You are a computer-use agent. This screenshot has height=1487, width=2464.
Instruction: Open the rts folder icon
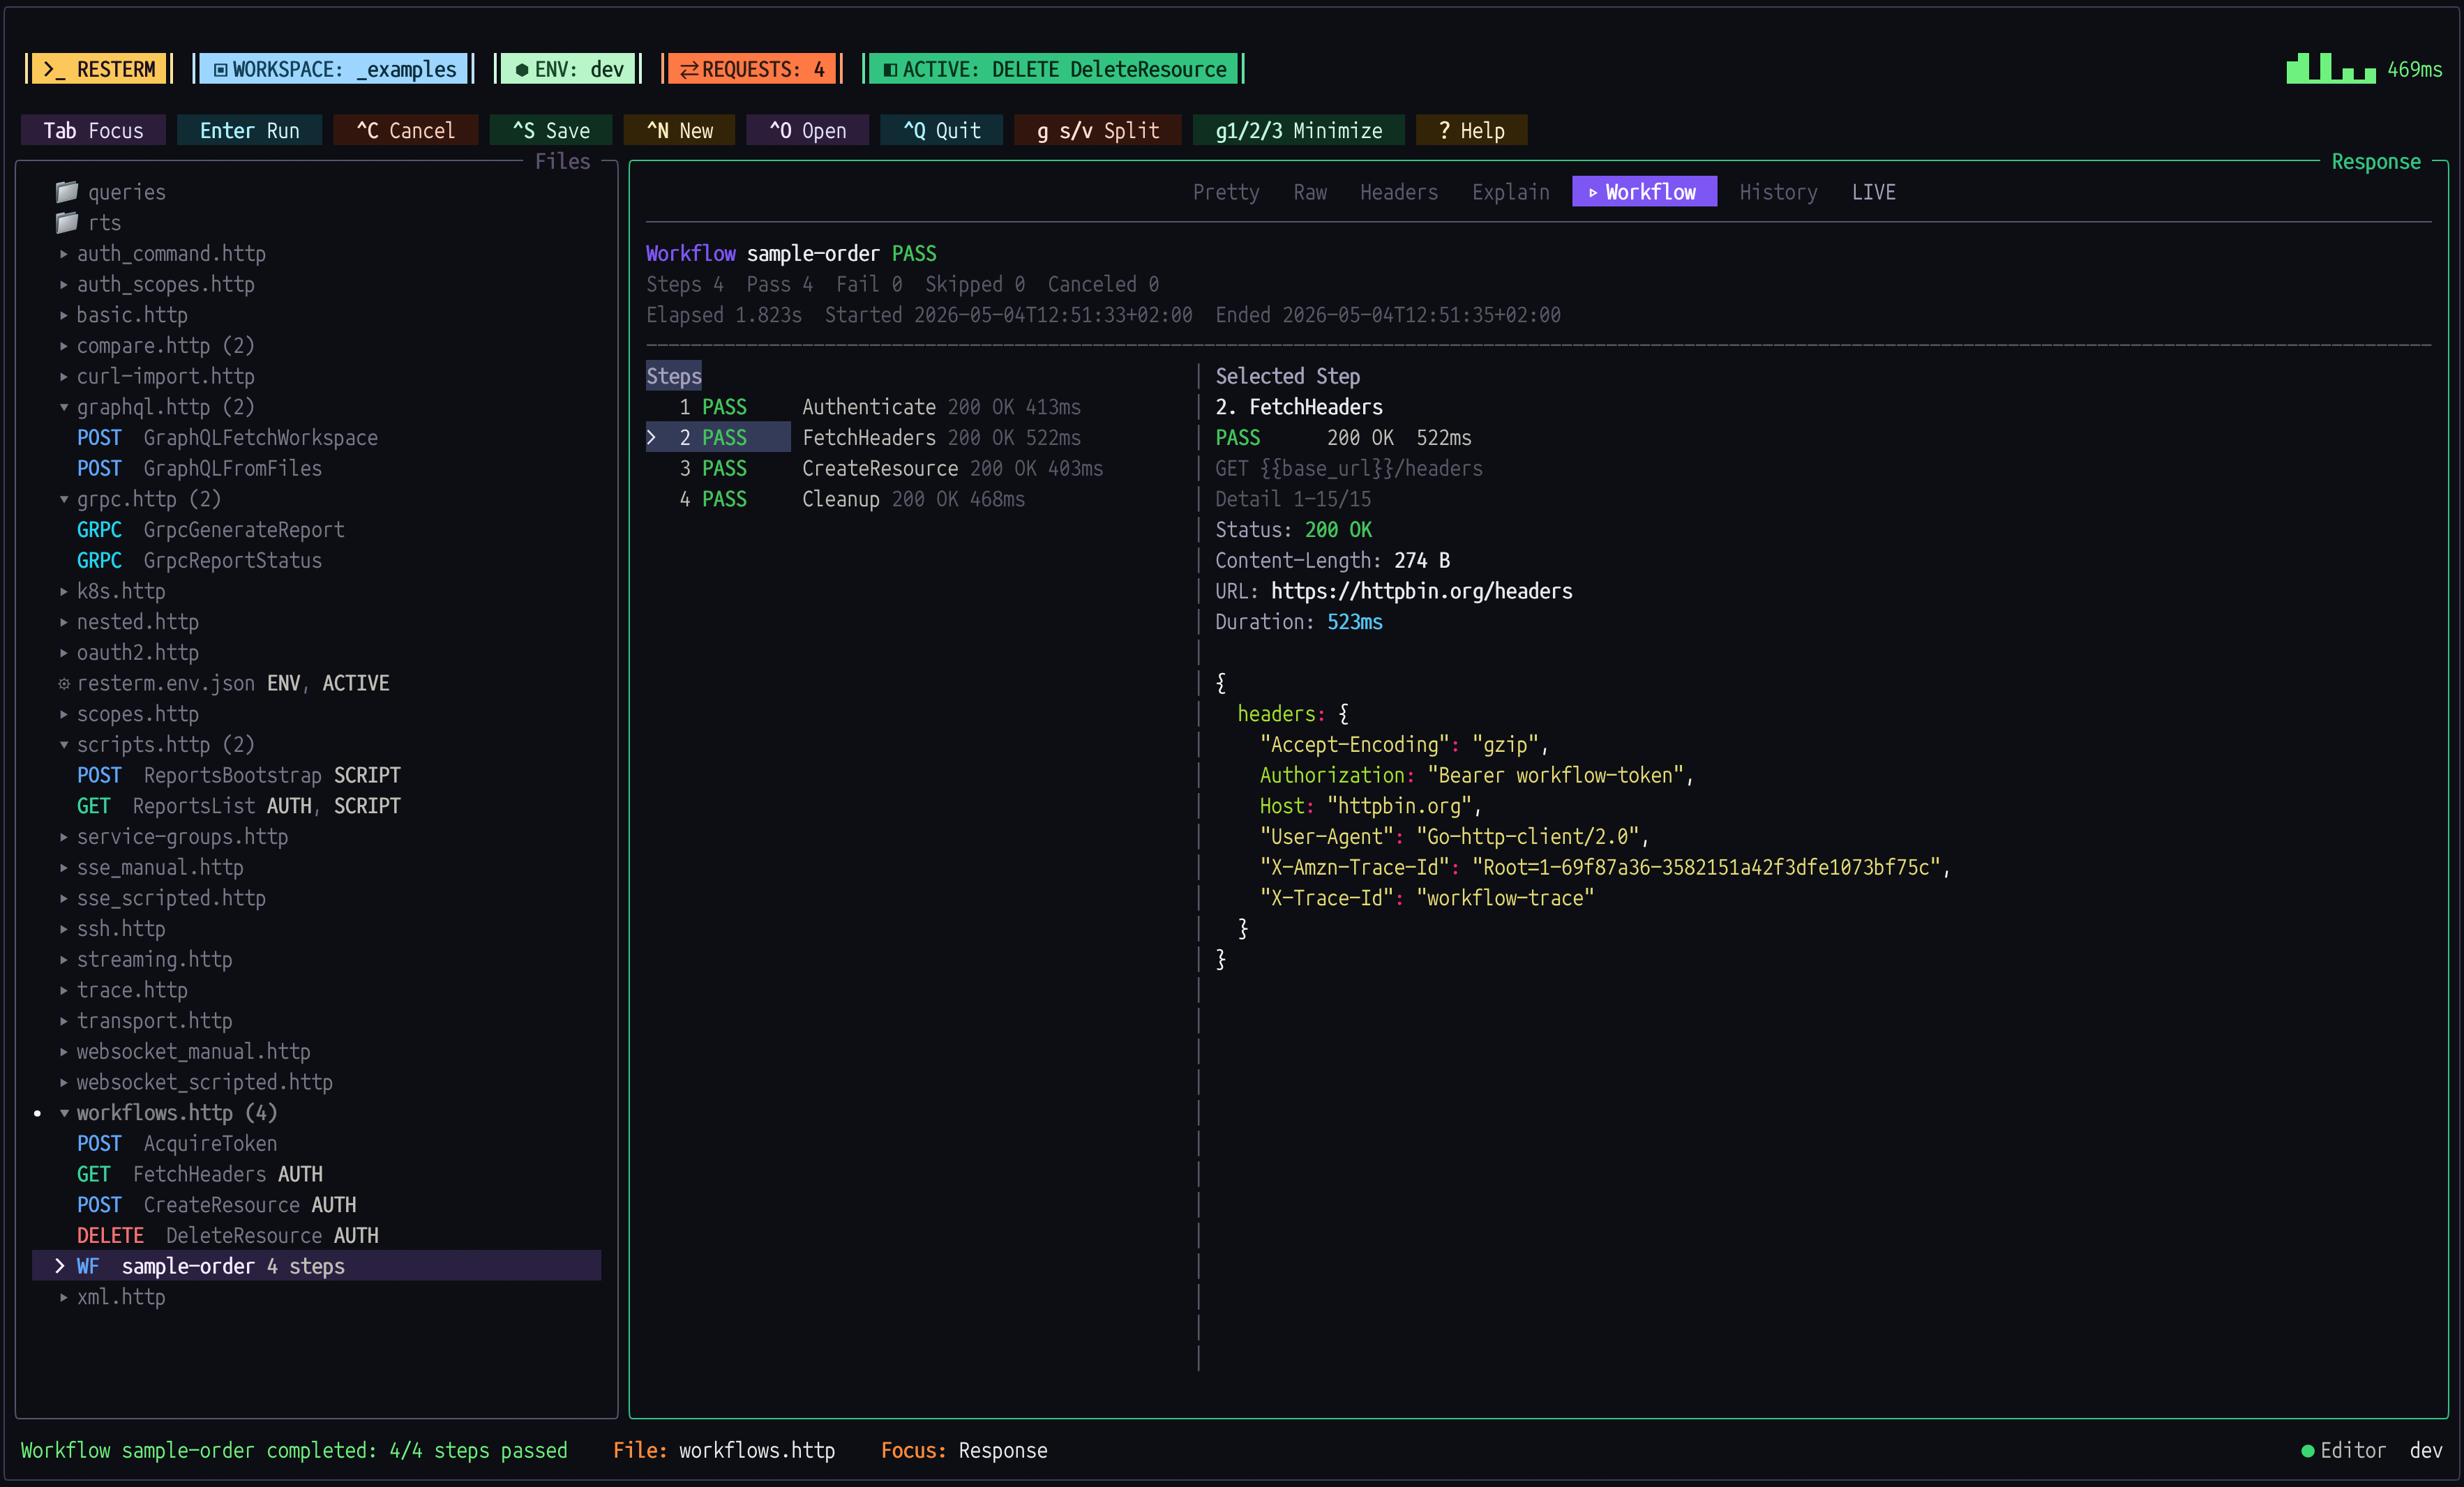pos(66,222)
